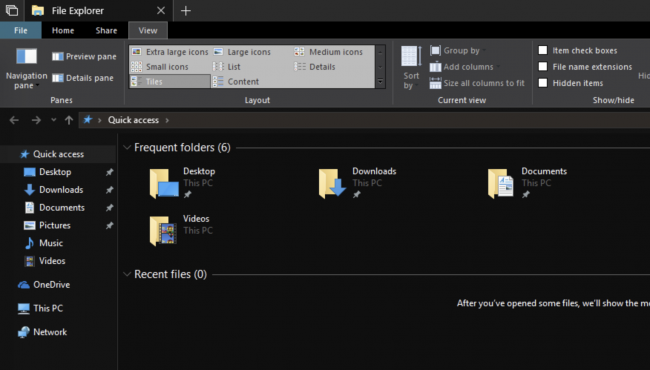Switch to the Share ribbon tab
The height and width of the screenshot is (370, 650).
(106, 30)
